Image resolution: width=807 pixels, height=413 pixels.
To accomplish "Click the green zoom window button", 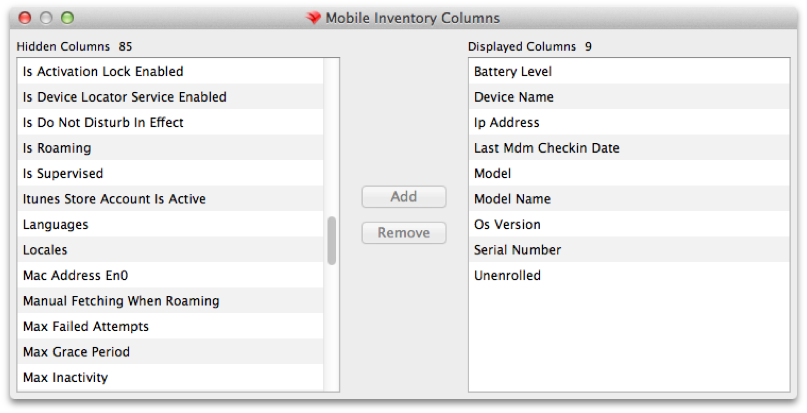I will (x=67, y=18).
